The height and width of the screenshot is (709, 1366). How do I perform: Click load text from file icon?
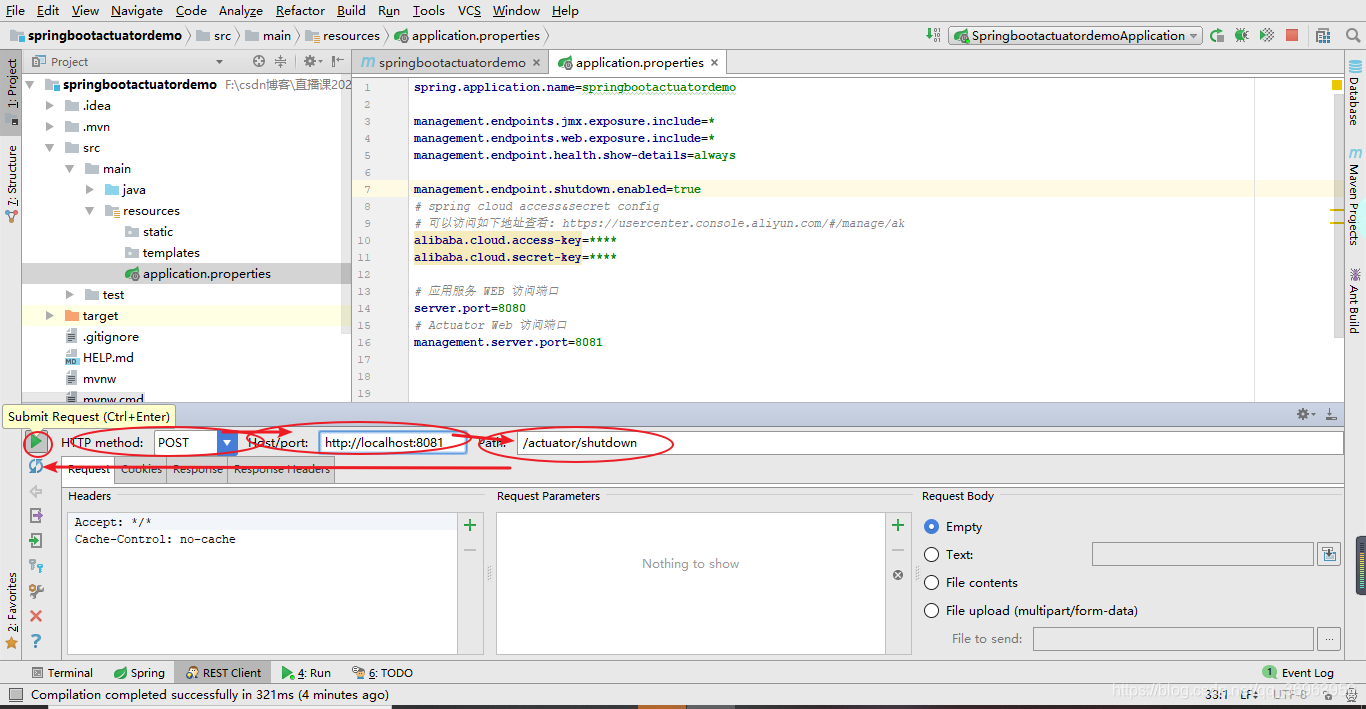(1329, 554)
